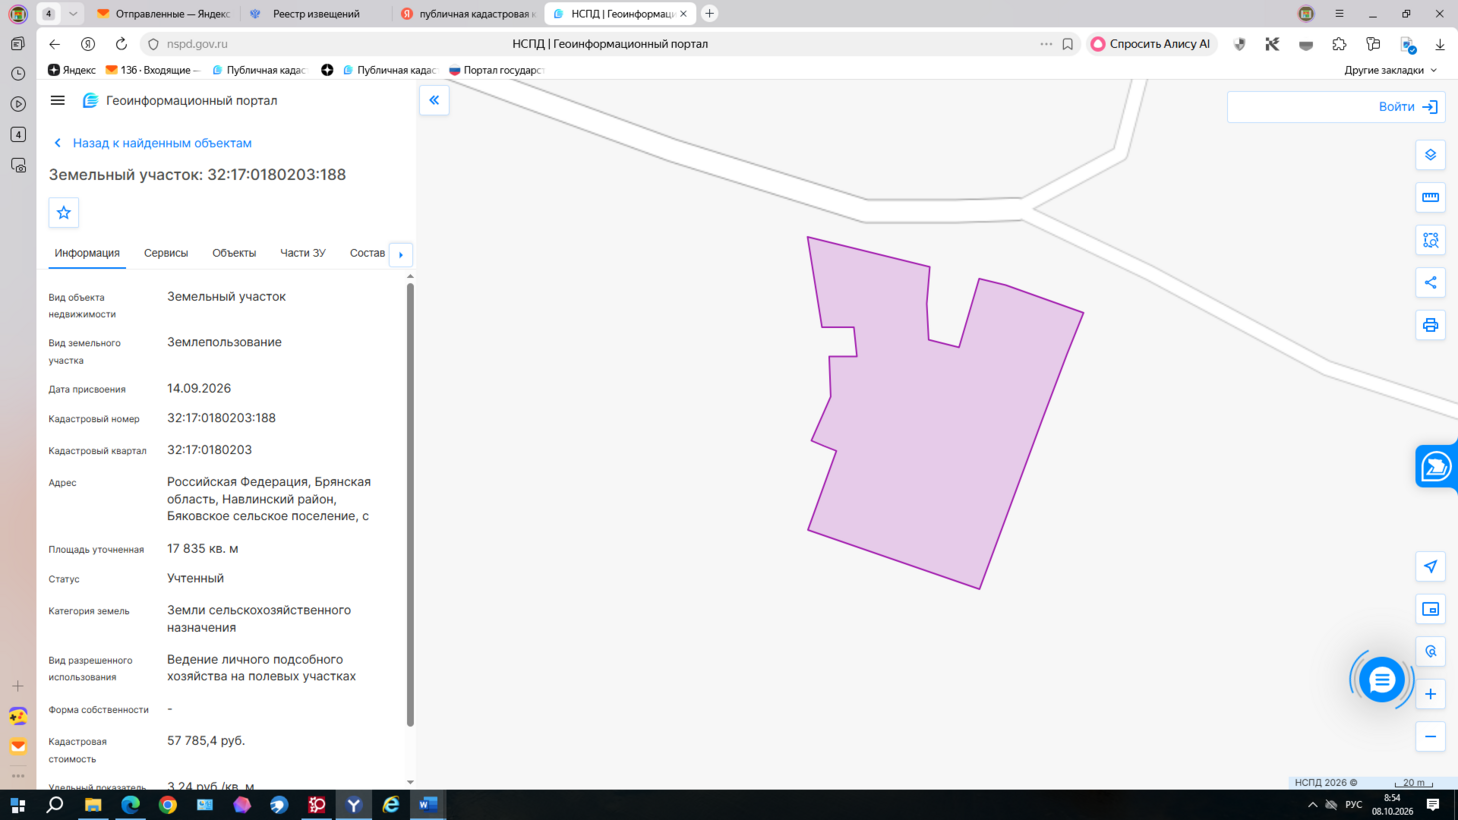
Task: Open the hamburger main menu
Action: click(58, 100)
